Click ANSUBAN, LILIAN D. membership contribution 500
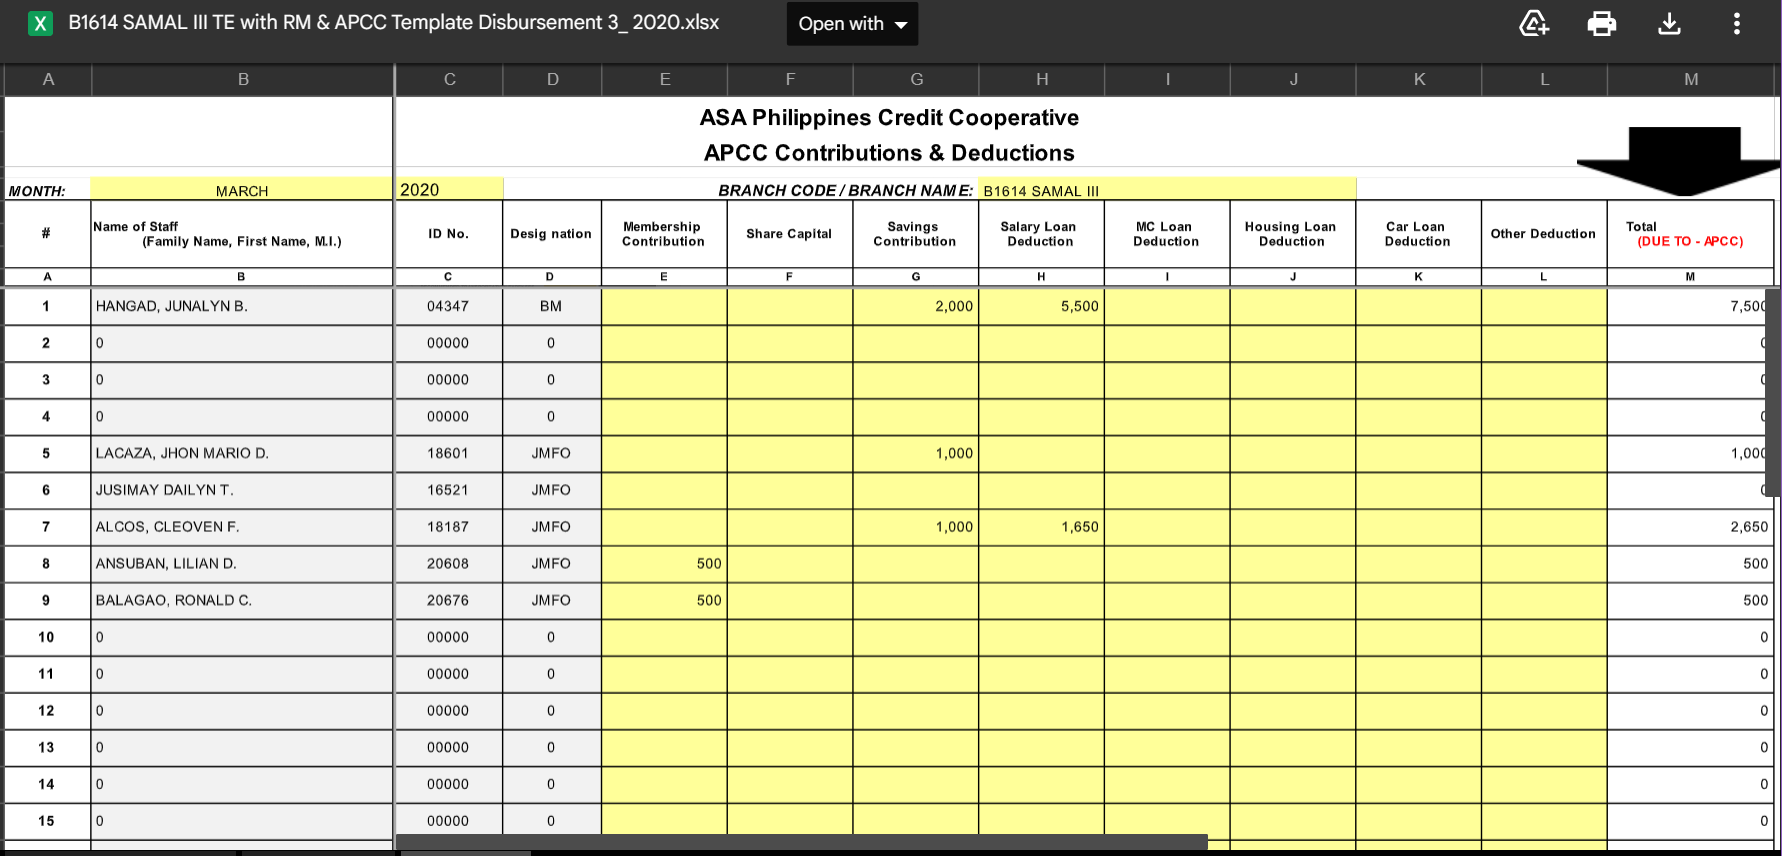The image size is (1782, 856). 664,563
